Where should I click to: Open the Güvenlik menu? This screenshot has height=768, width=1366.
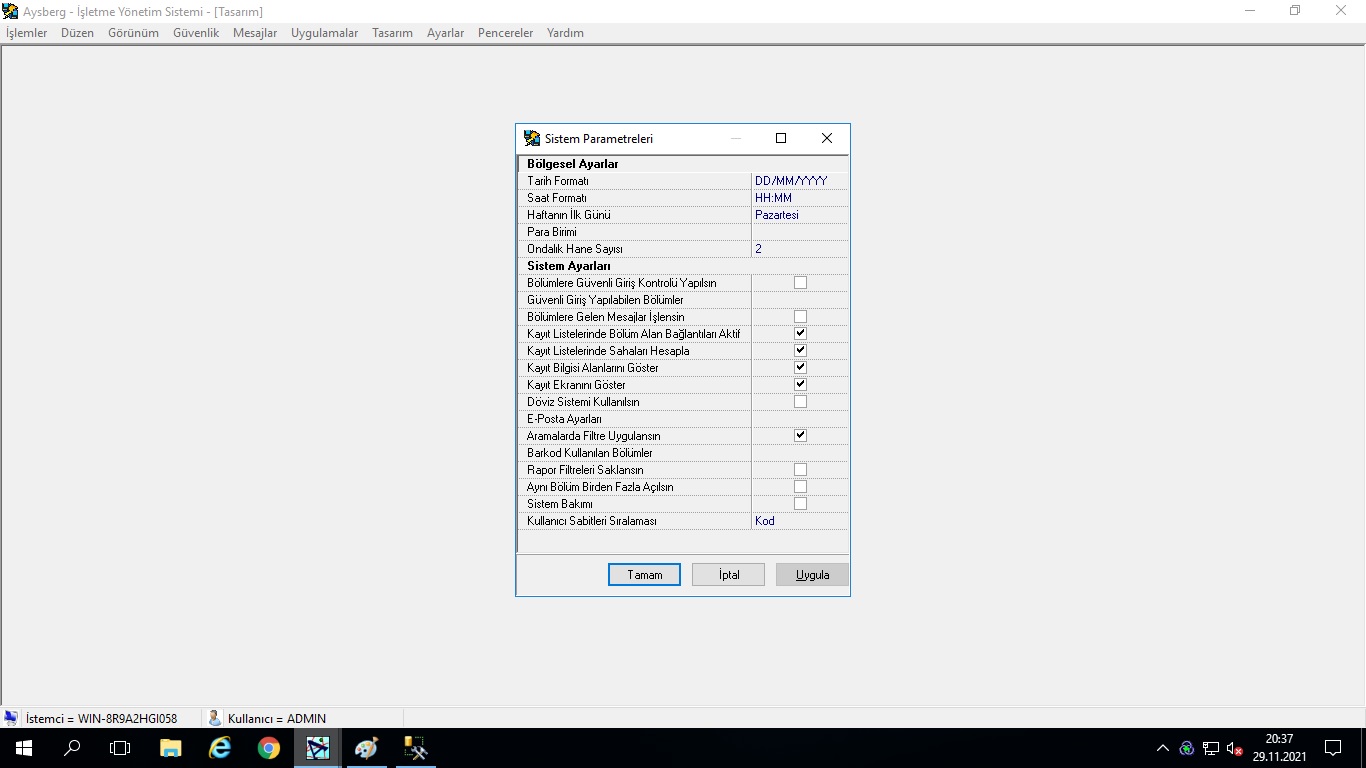point(196,33)
